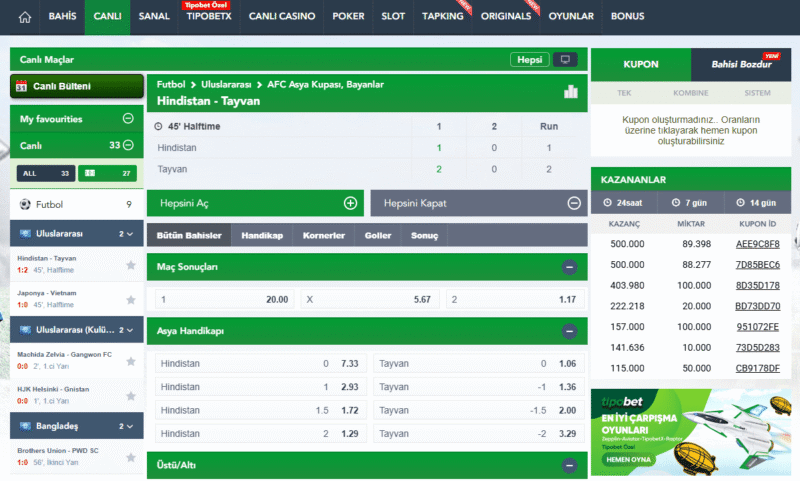Screen dimensions: 800x481
Task: Go to the home page icon
Action: [x=24, y=17]
